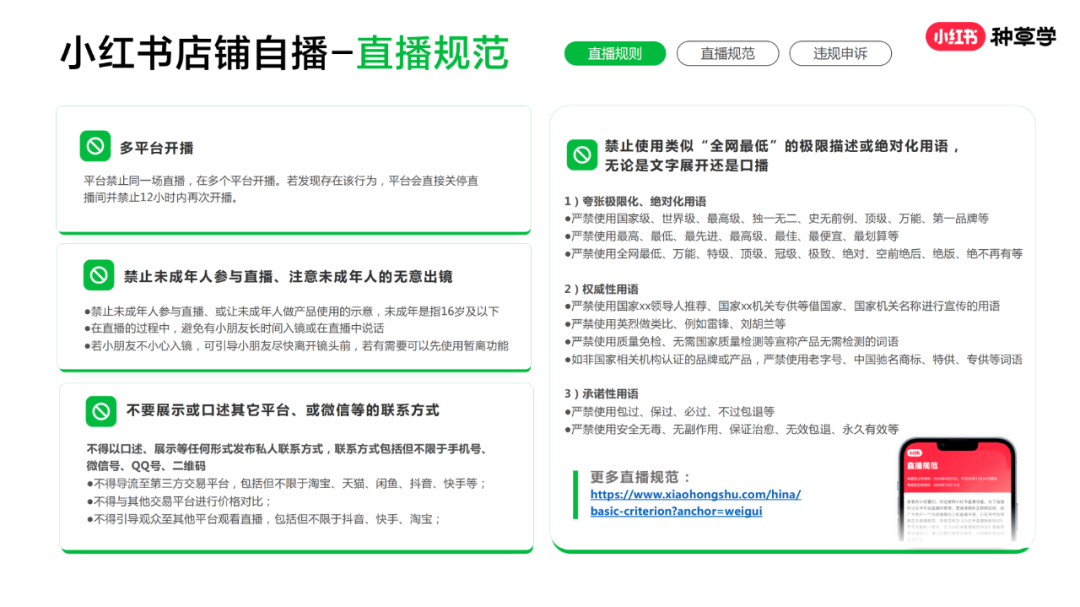
Task: Click the bullet starting 严禁使用国家xx领导人推荐
Action: click(782, 306)
